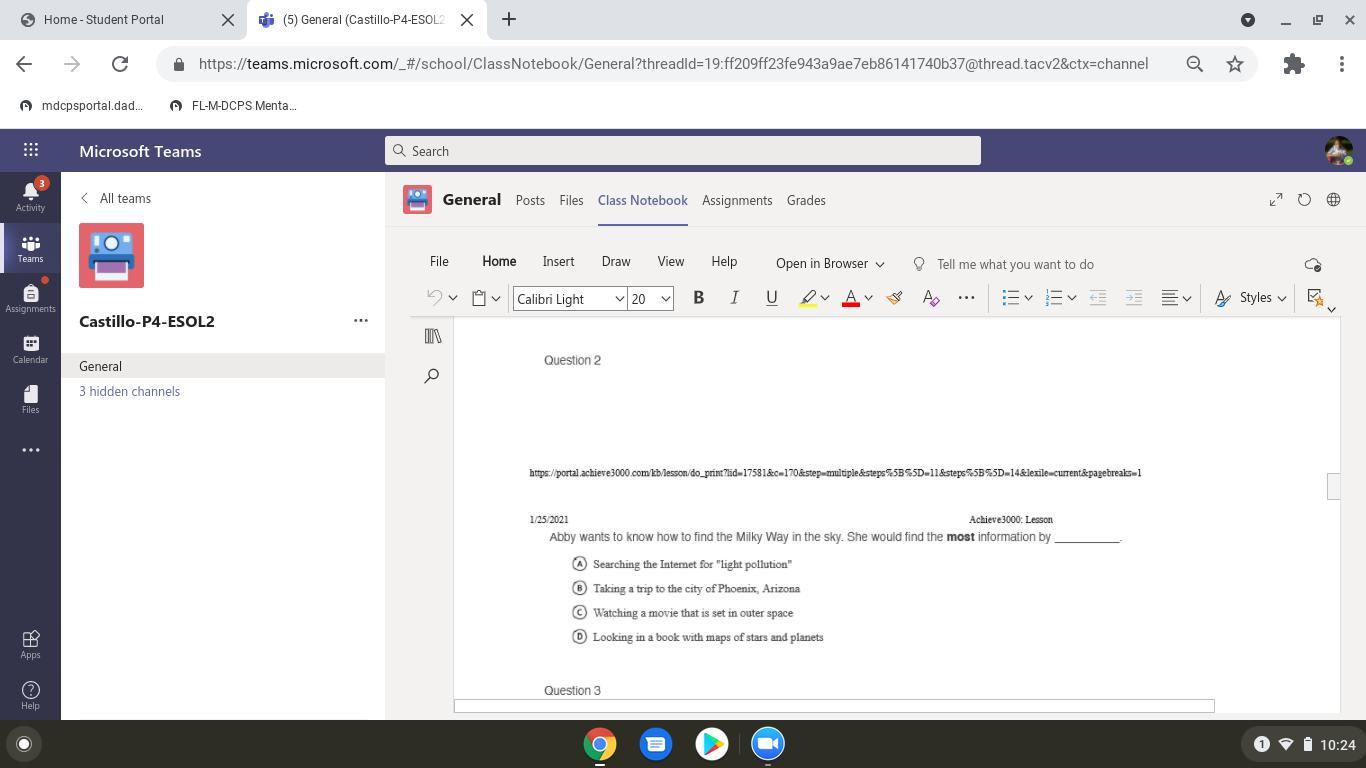Screen dimensions: 1366x768
Task: Open the File menu
Action: (439, 262)
